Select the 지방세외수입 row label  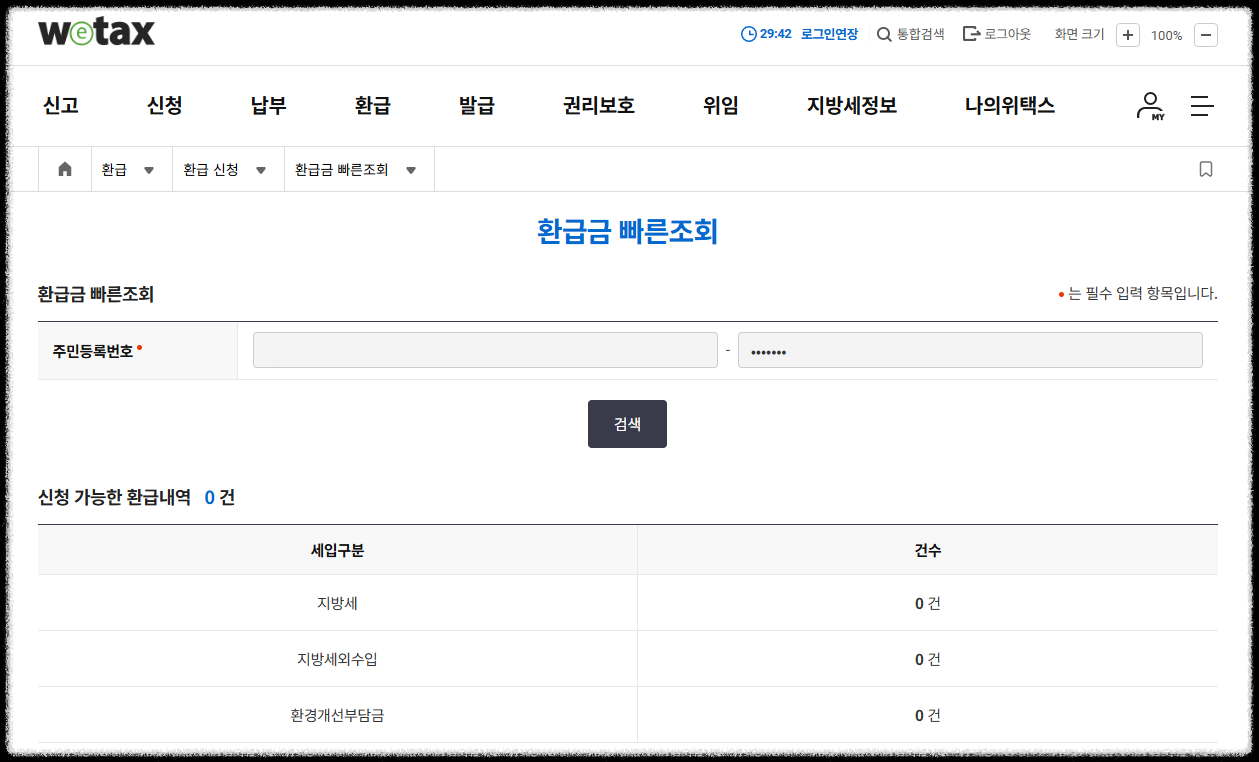[337, 659]
